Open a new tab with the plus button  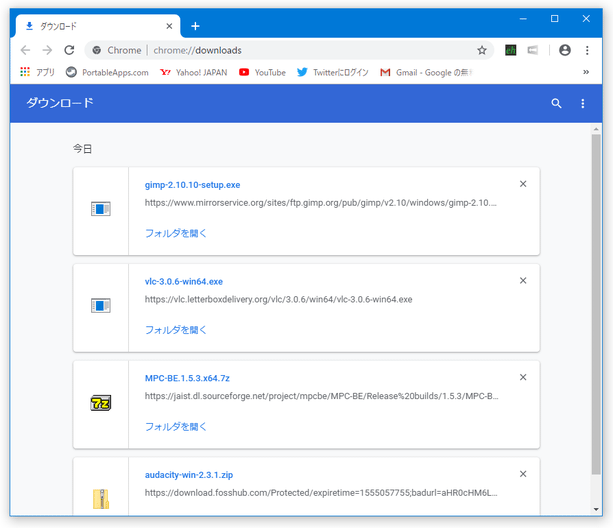click(x=195, y=26)
